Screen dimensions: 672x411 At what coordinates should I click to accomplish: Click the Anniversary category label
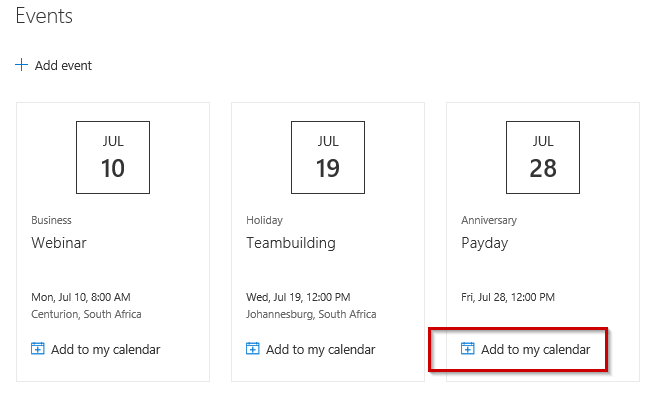pos(488,220)
